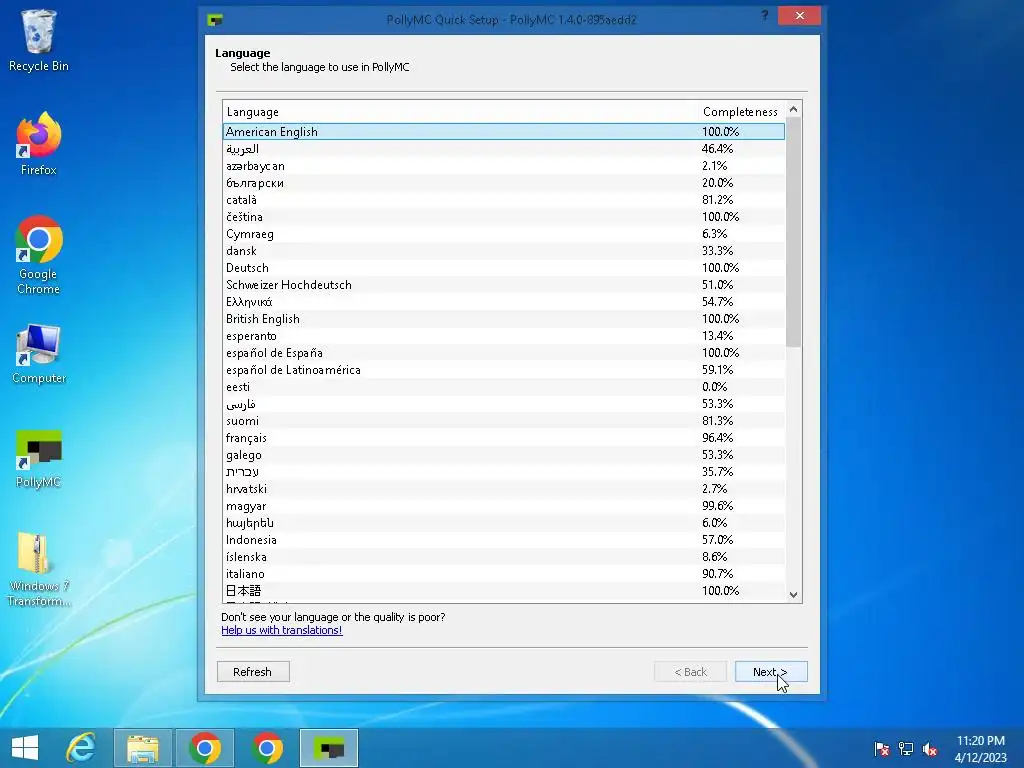Click the scrollbar down arrow
The height and width of the screenshot is (768, 1024).
pos(793,594)
